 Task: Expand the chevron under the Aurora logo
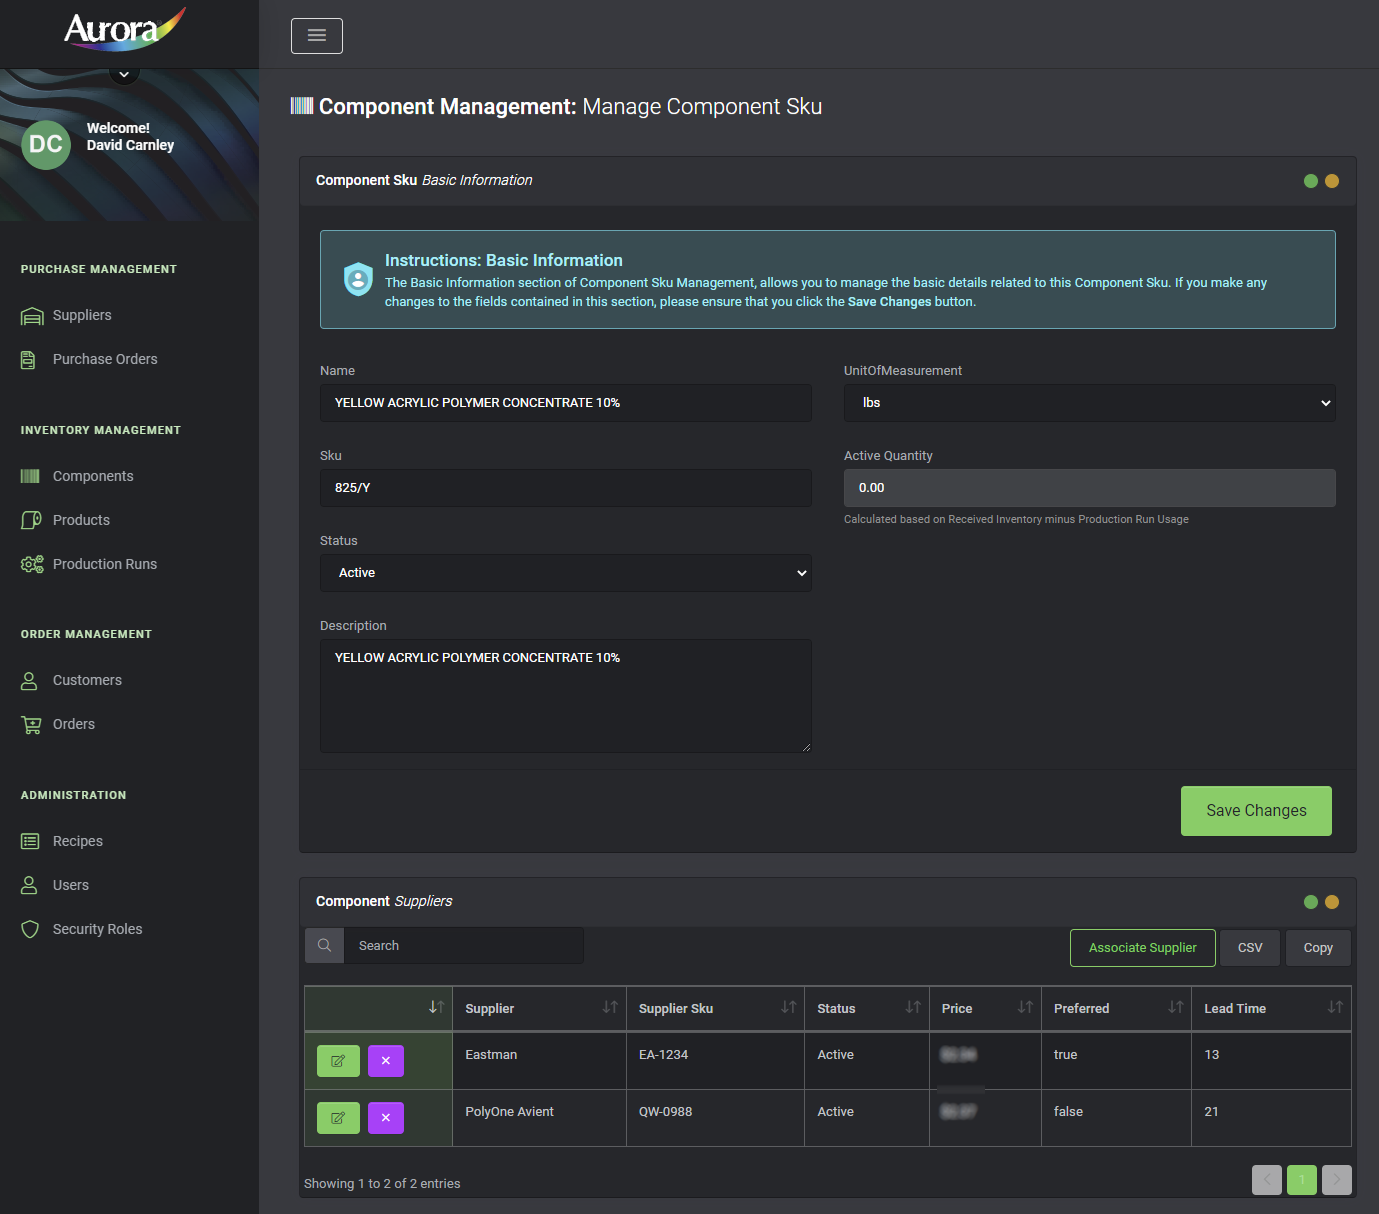coord(124,74)
